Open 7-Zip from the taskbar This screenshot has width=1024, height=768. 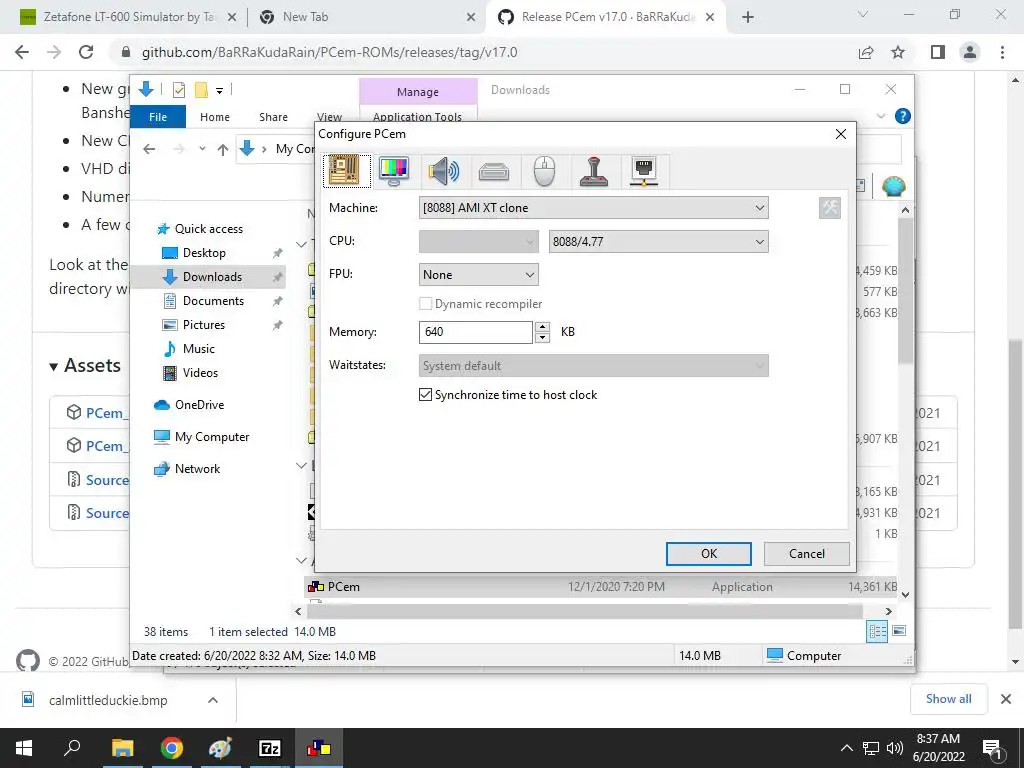[x=270, y=748]
